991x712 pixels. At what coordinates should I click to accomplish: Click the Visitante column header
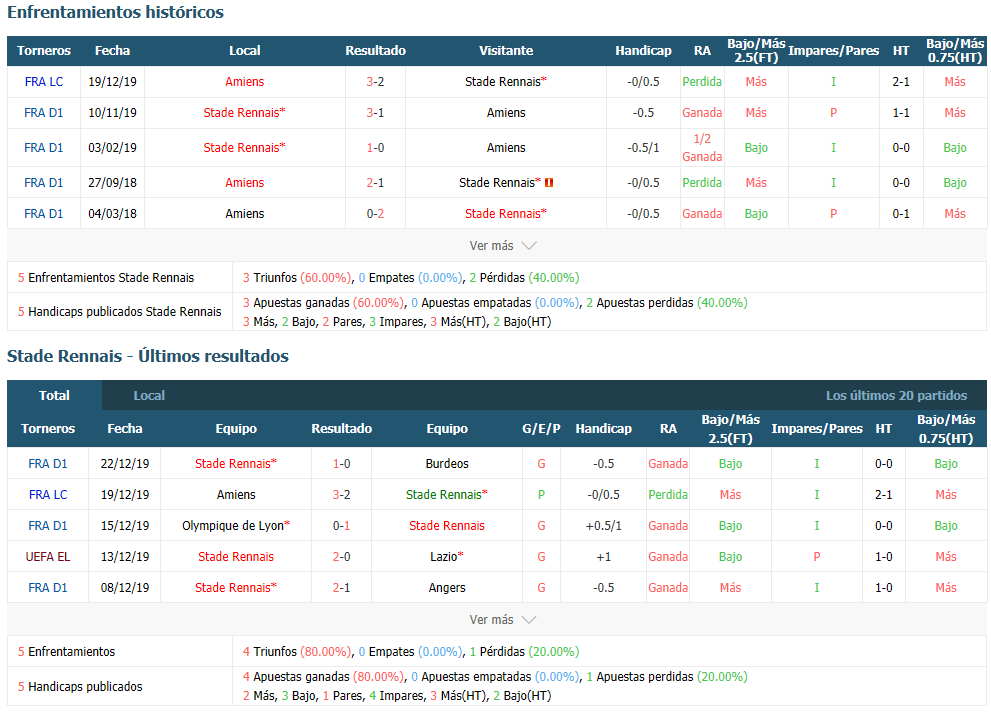(x=506, y=51)
